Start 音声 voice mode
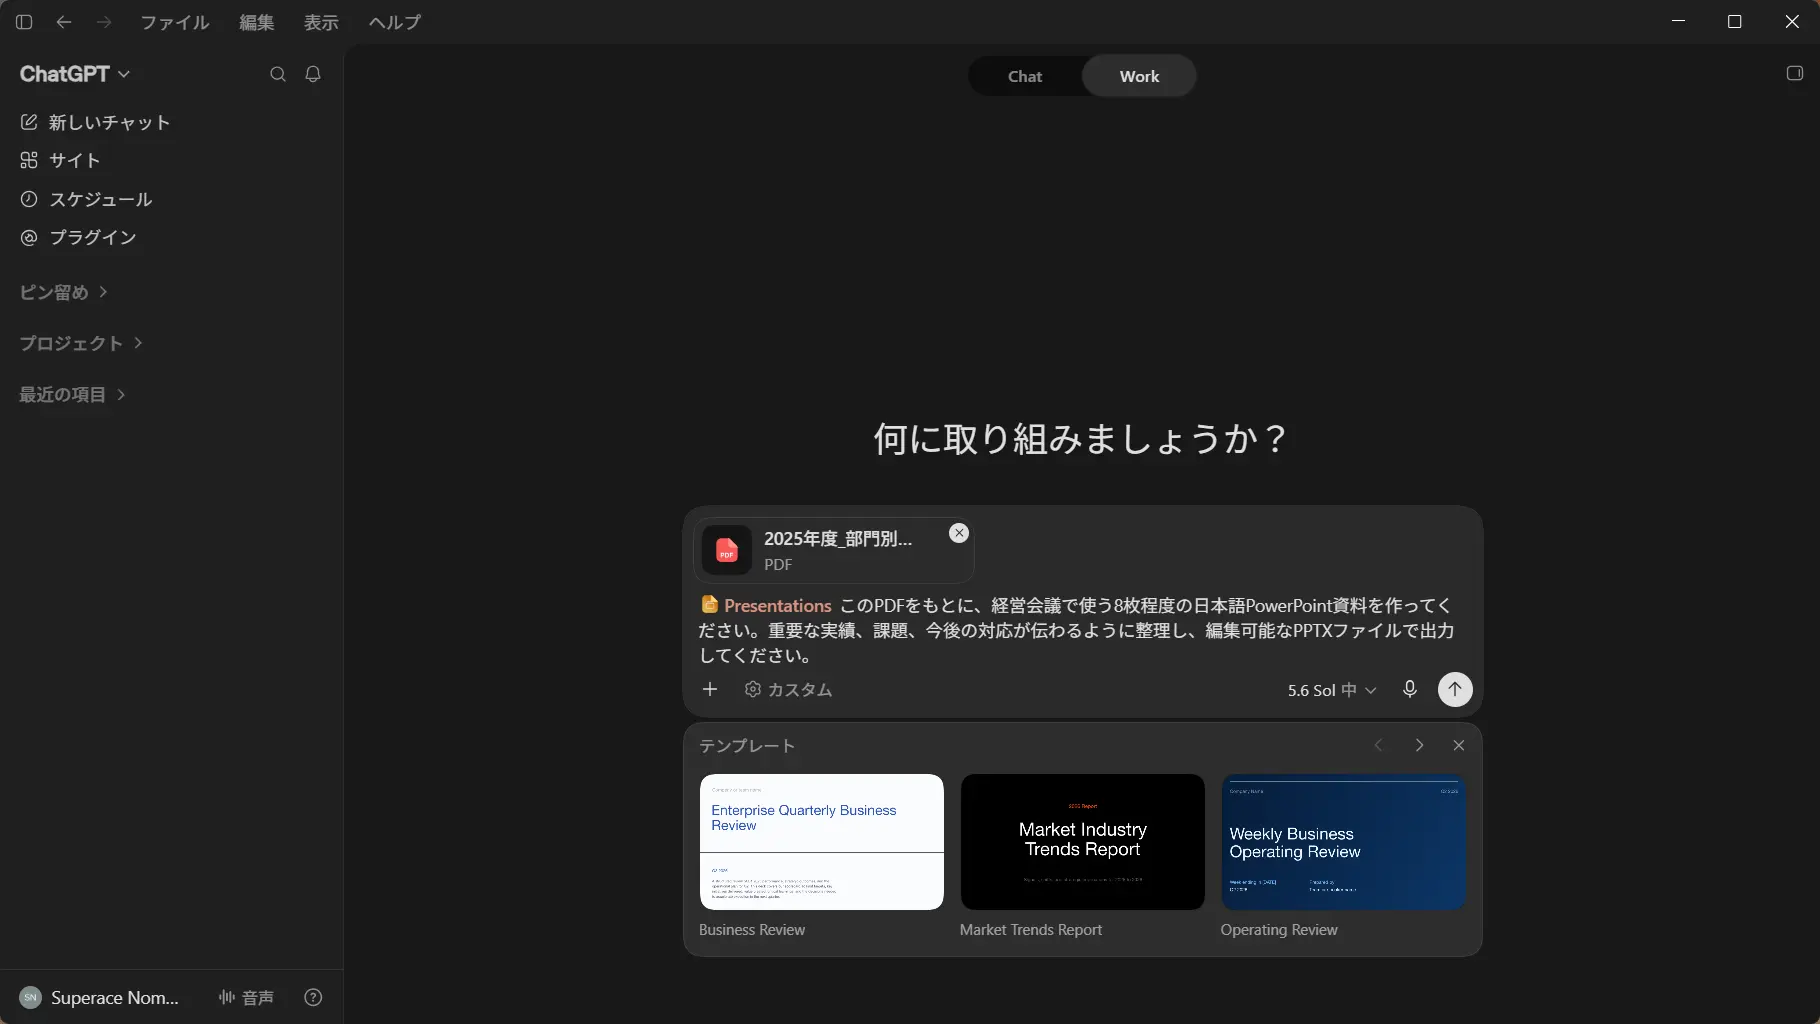1820x1024 pixels. point(246,997)
